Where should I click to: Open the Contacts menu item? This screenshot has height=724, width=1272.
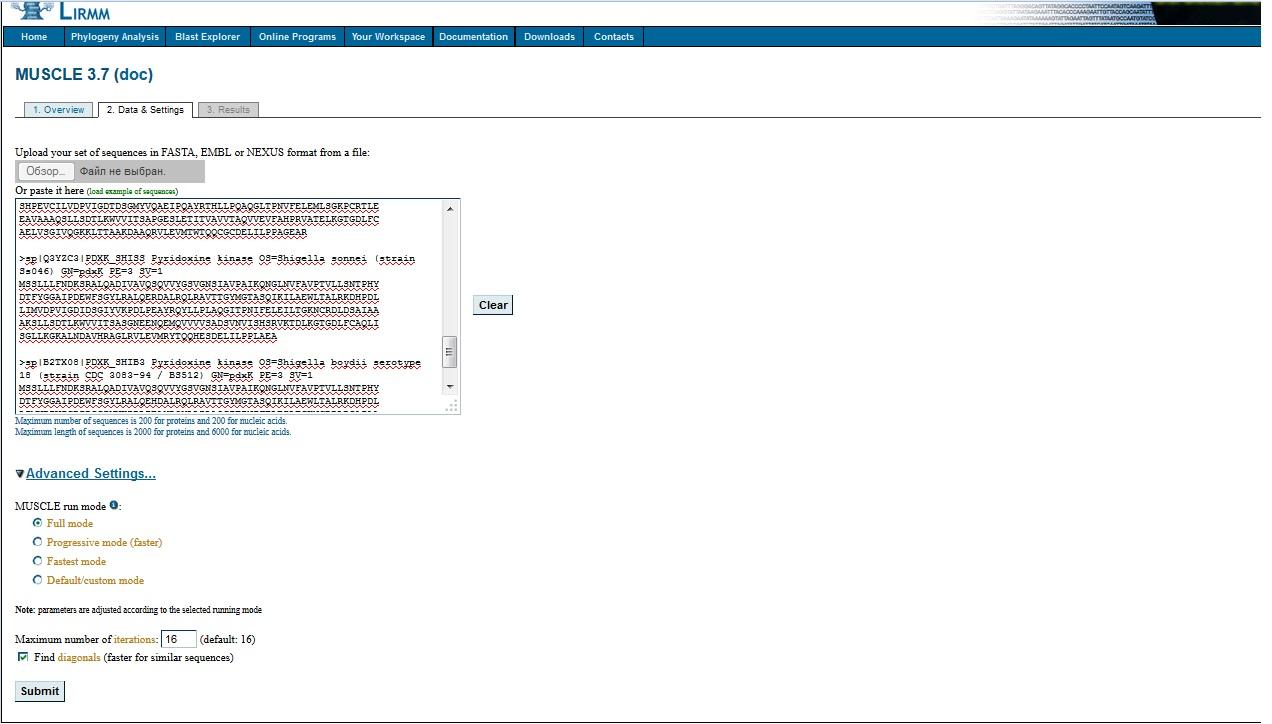(x=614, y=37)
